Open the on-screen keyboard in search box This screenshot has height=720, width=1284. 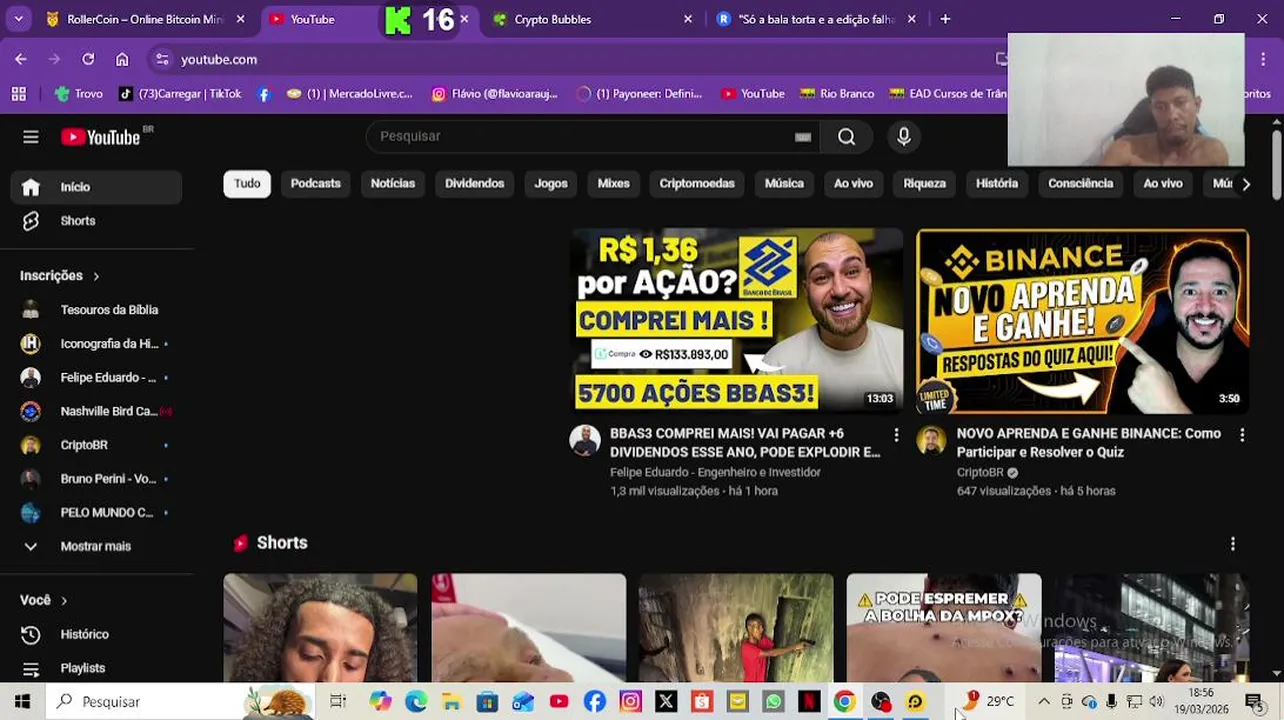[802, 137]
